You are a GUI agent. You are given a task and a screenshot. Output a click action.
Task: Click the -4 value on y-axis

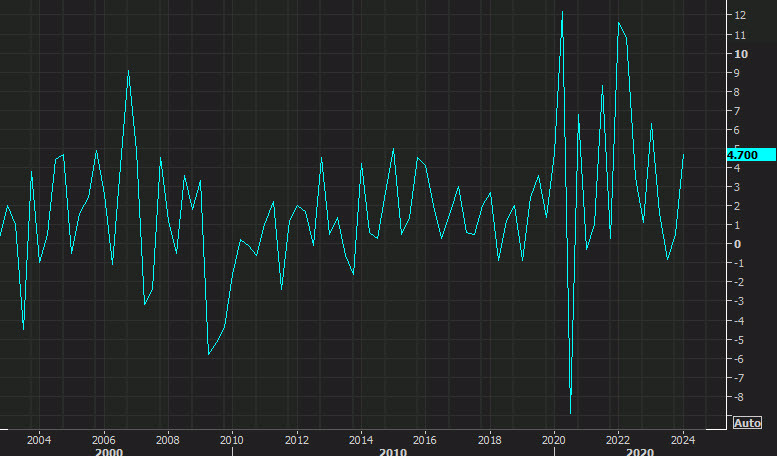click(737, 321)
